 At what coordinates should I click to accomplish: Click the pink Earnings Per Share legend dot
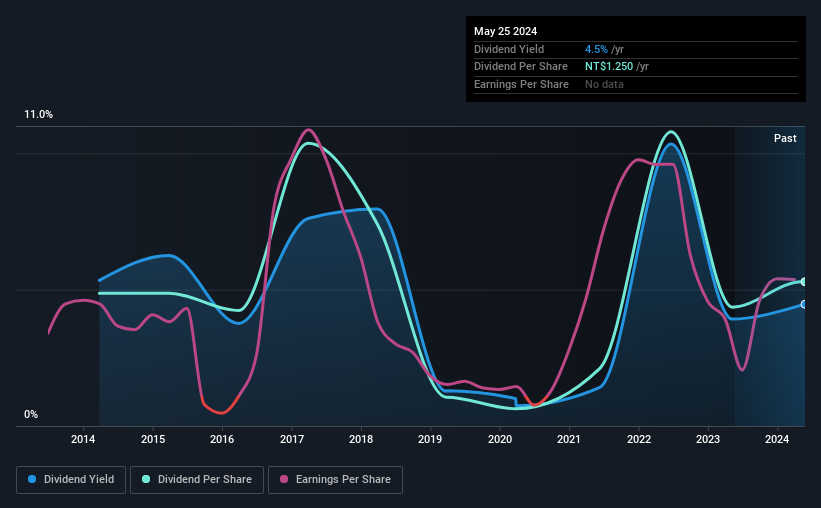coord(284,479)
